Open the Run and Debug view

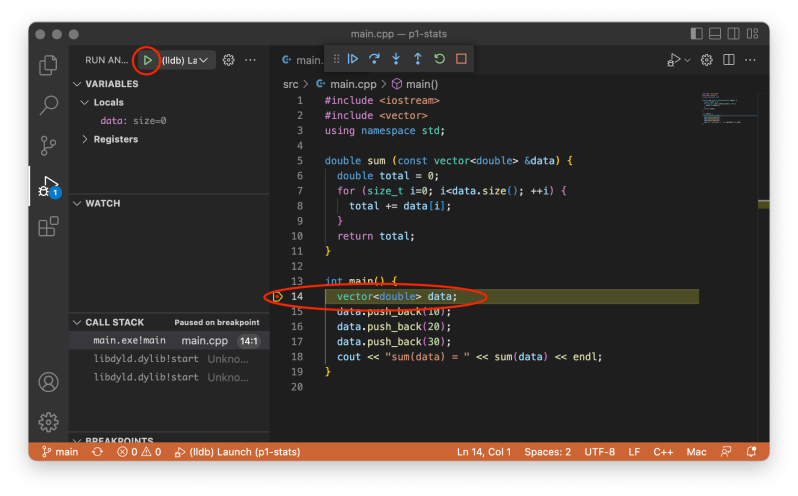tap(48, 187)
